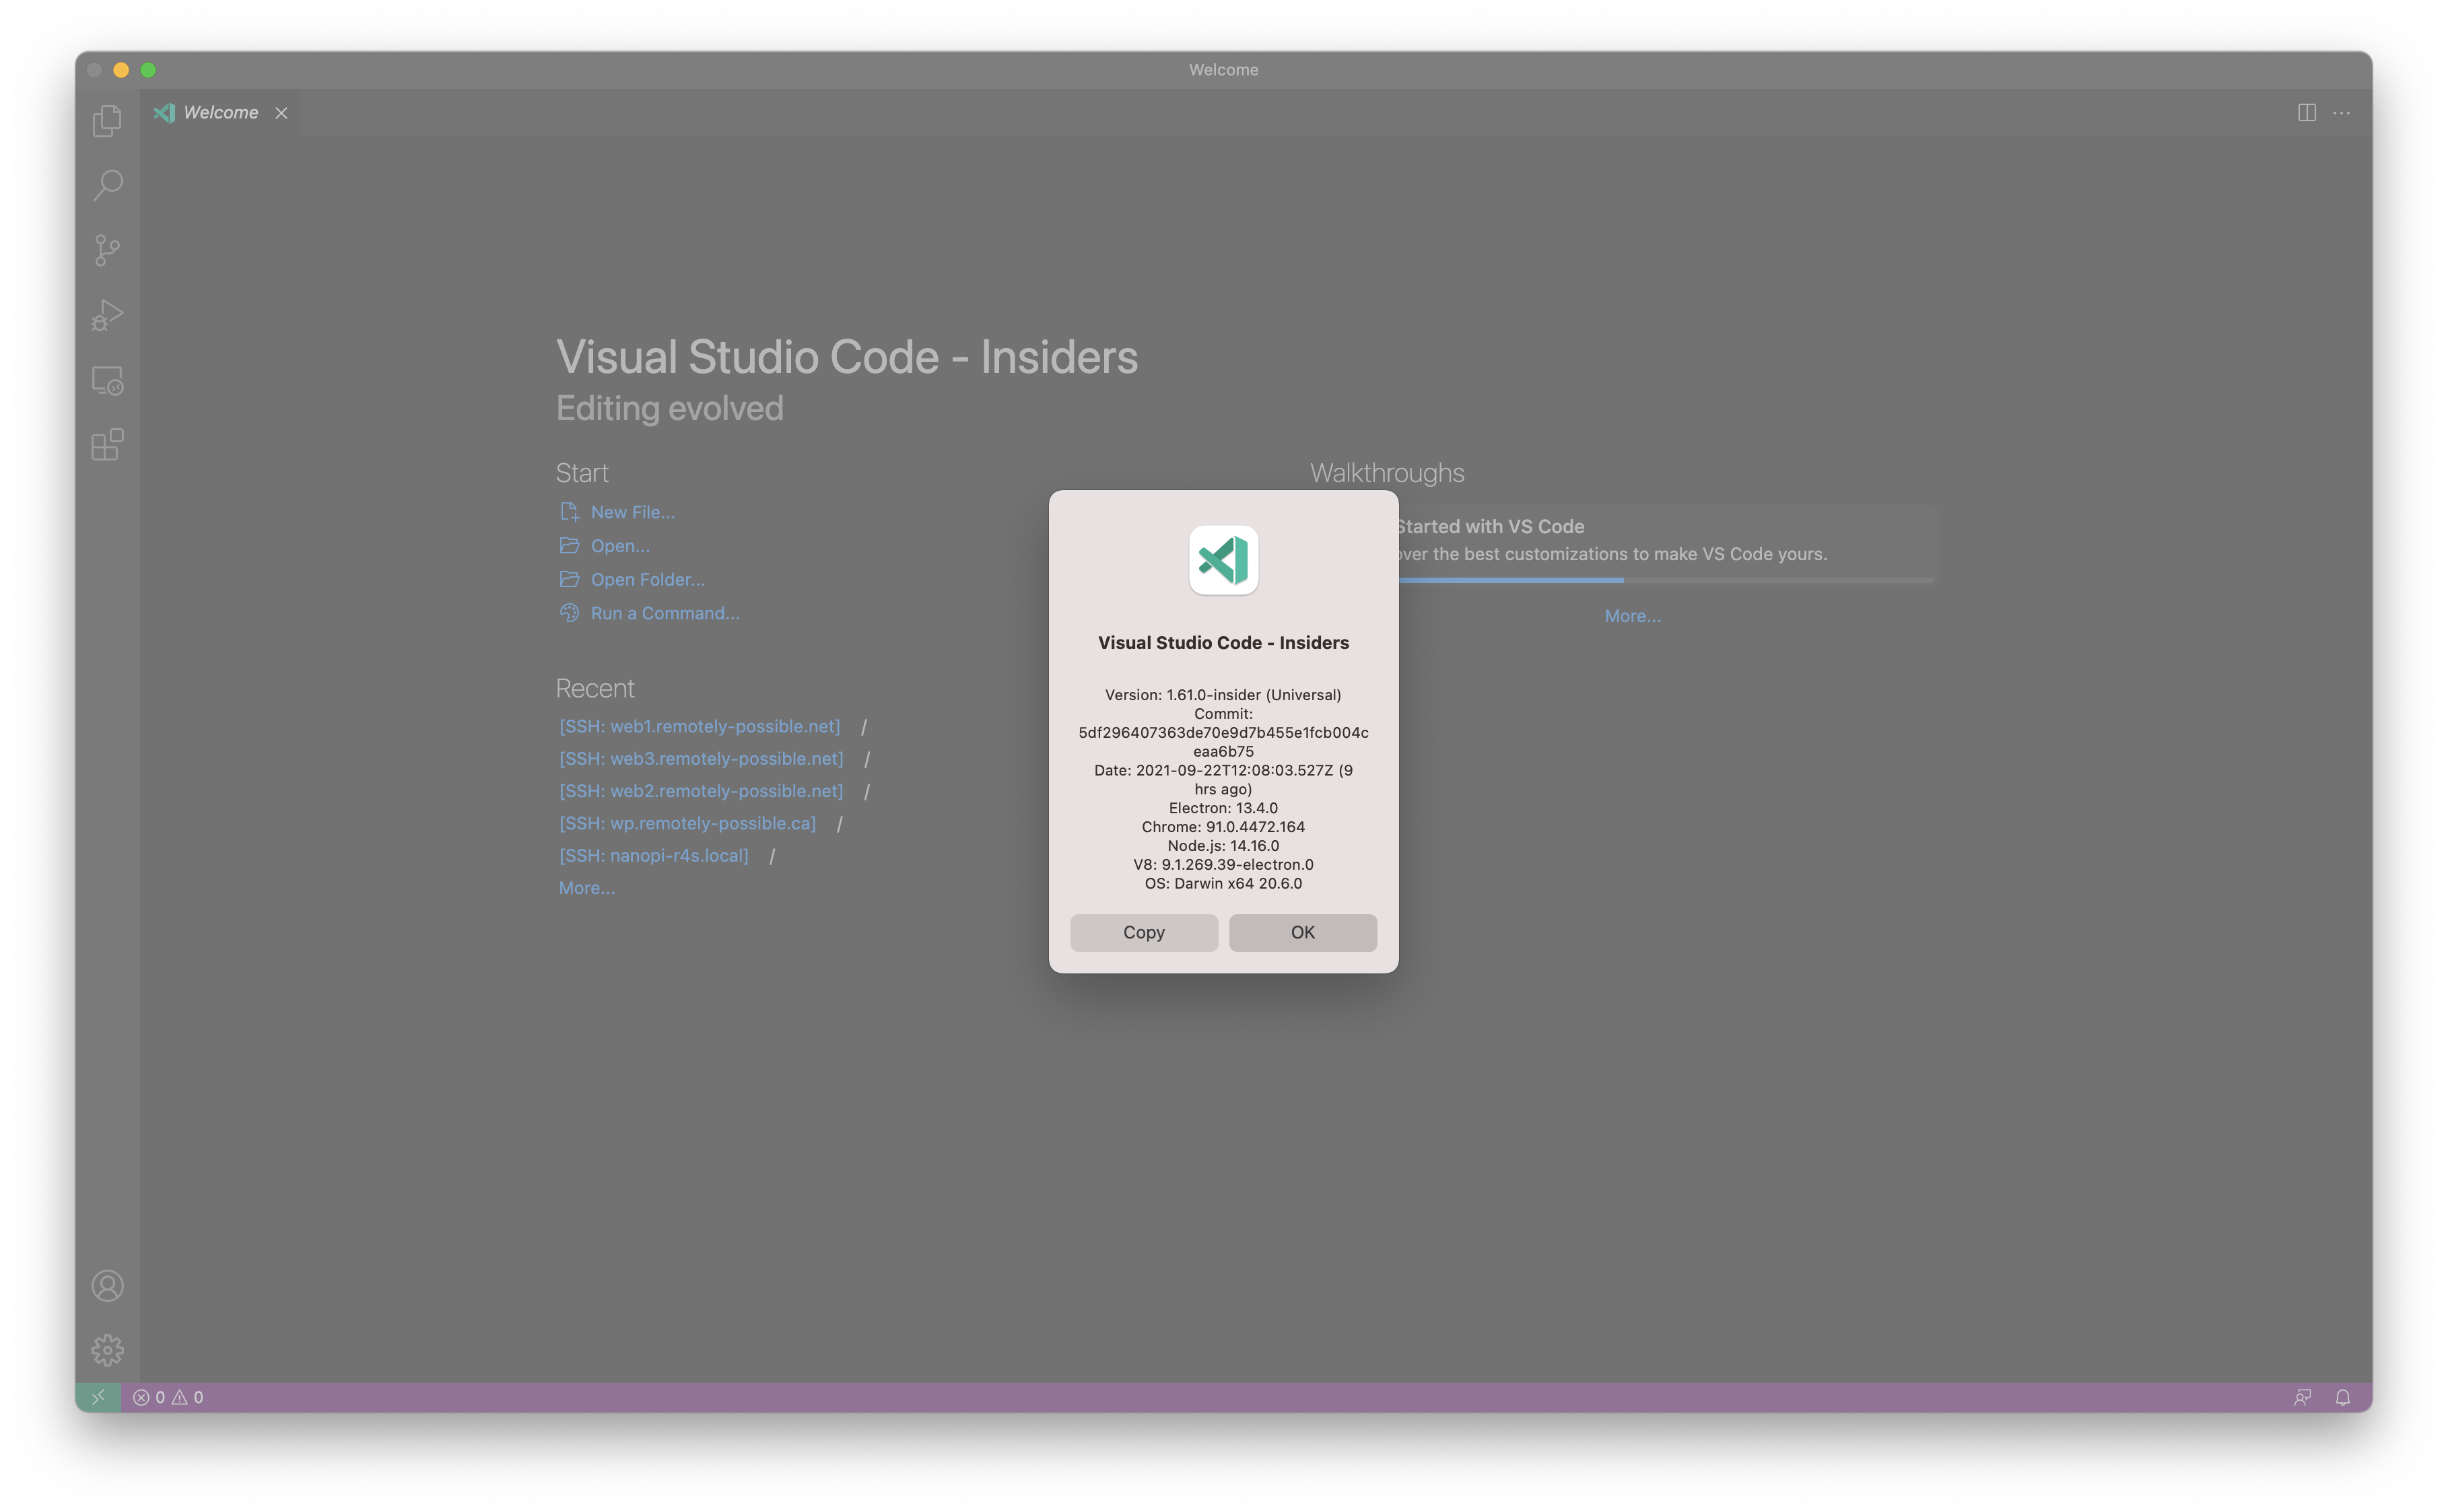
Task: Open the remote connection indicator in status bar
Action: pyautogui.click(x=98, y=1397)
